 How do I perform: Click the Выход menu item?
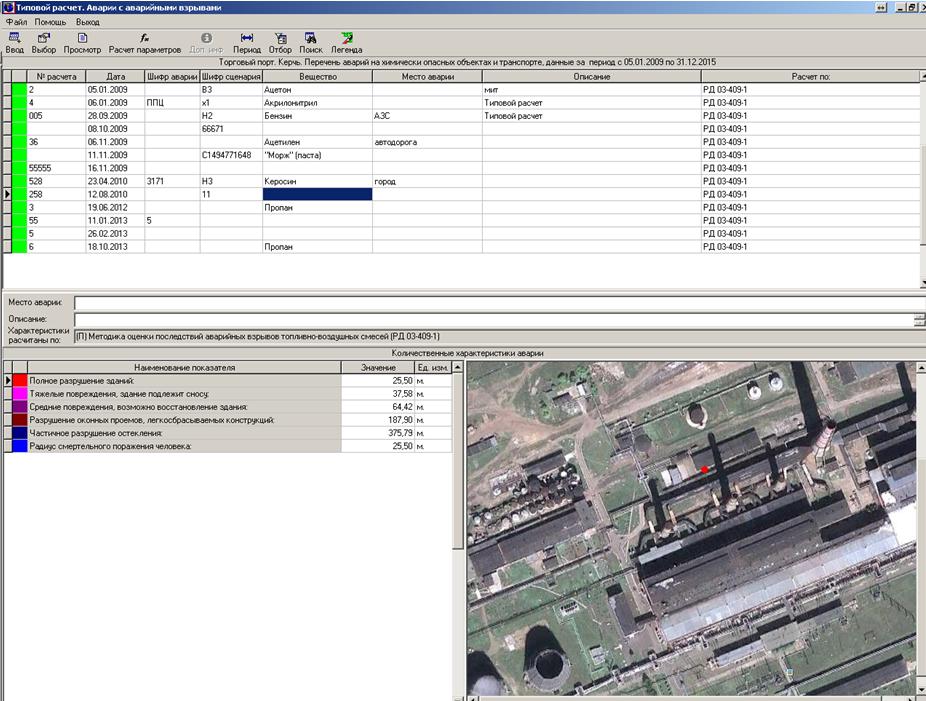click(88, 21)
